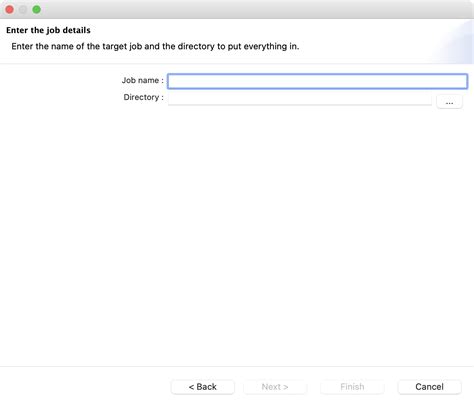Click the blank content area under the Directory field
The image size is (474, 408).
pos(237,237)
